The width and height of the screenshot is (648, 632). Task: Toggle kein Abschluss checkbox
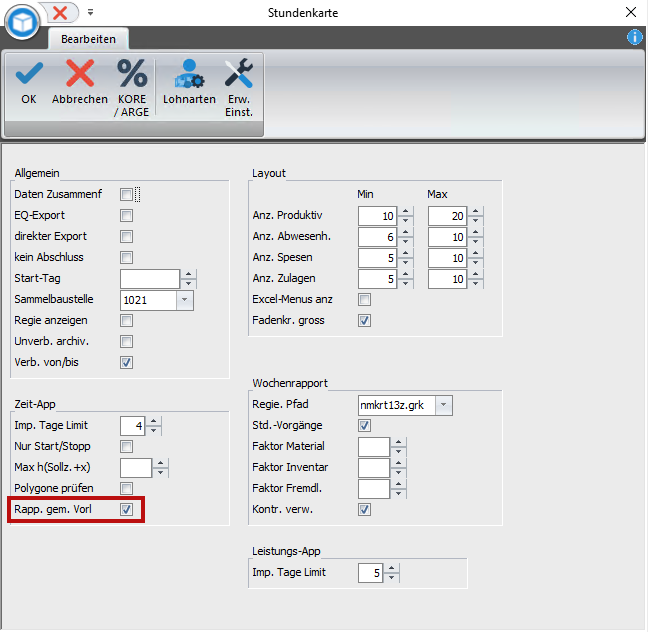[126, 258]
